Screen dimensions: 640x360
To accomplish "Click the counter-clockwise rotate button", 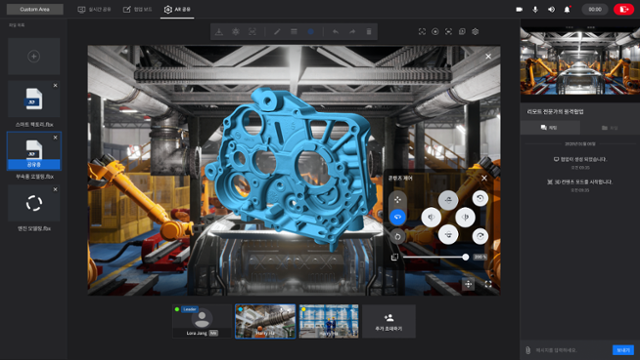I will point(480,198).
